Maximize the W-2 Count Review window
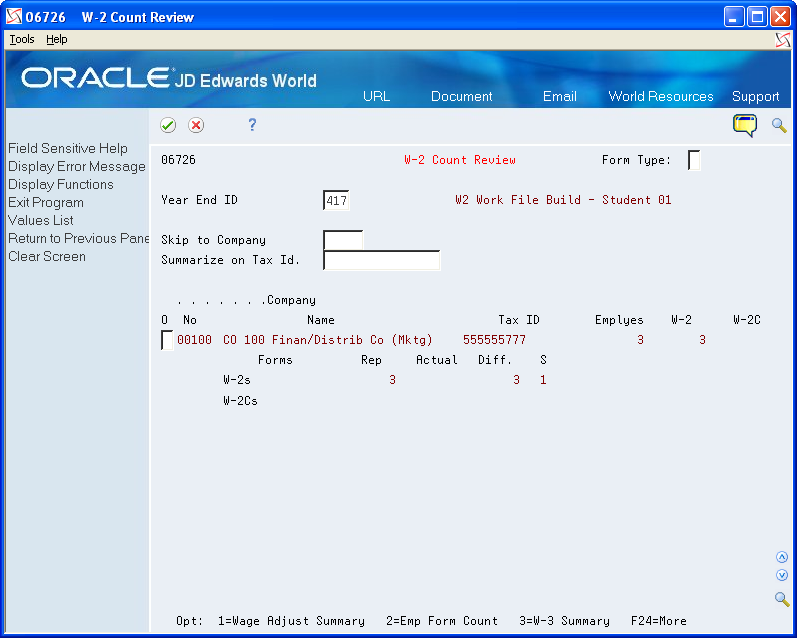 (757, 17)
